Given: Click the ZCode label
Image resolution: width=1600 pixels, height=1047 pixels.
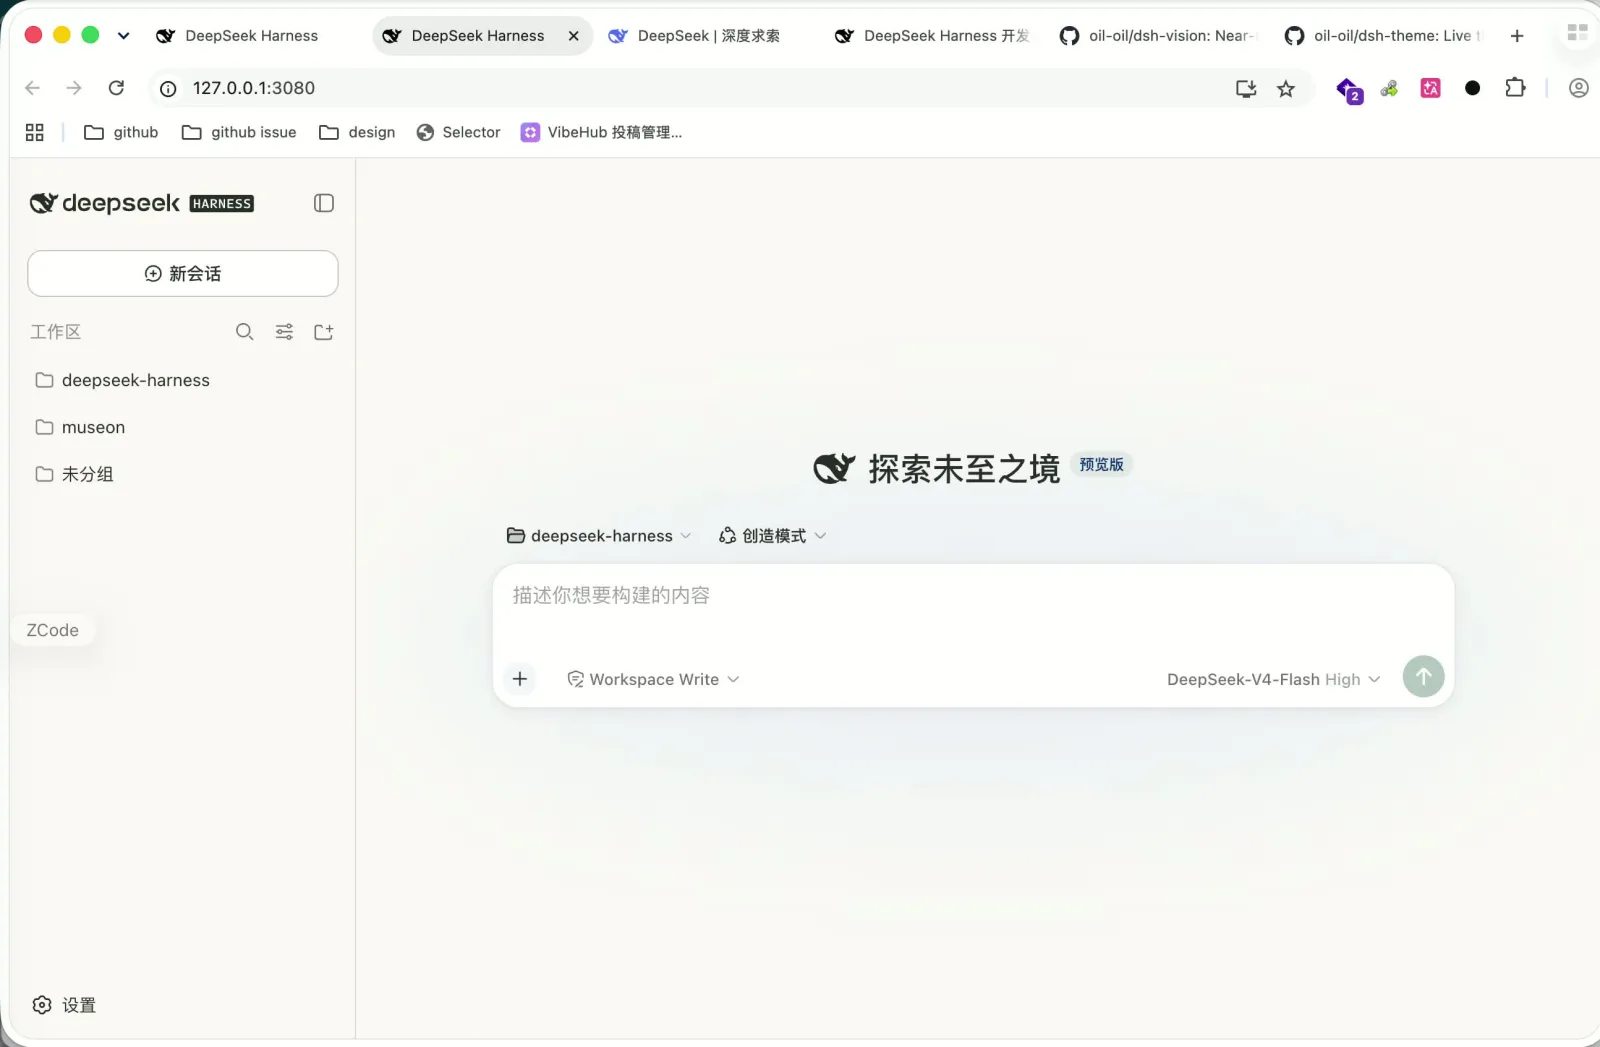Looking at the screenshot, I should (x=52, y=630).
